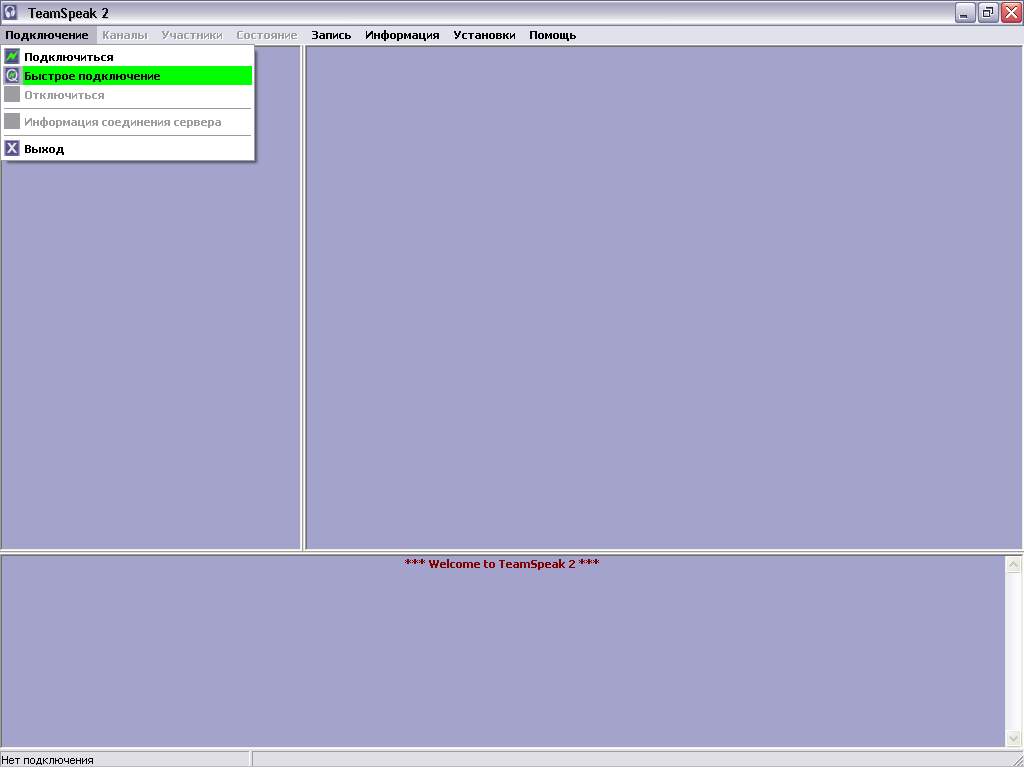Open the Запись menu
Image resolution: width=1024 pixels, height=768 pixels.
tap(331, 35)
